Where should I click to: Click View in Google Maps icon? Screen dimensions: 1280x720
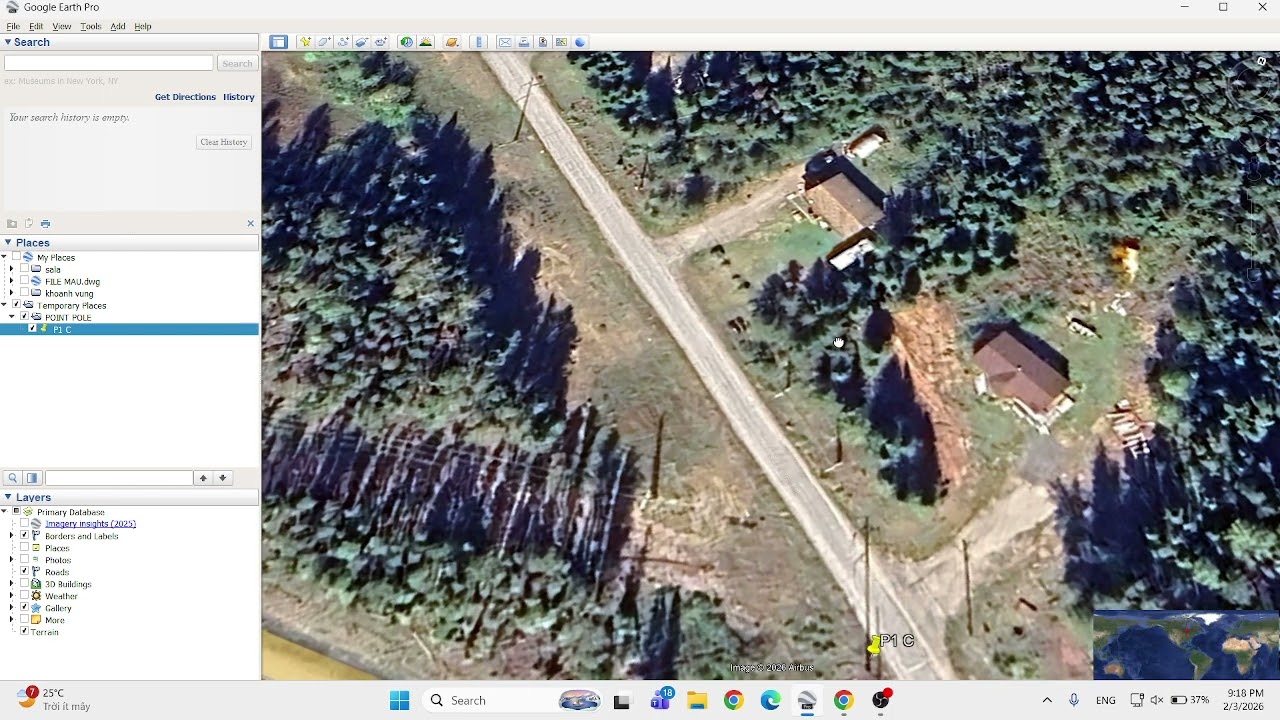(x=562, y=42)
